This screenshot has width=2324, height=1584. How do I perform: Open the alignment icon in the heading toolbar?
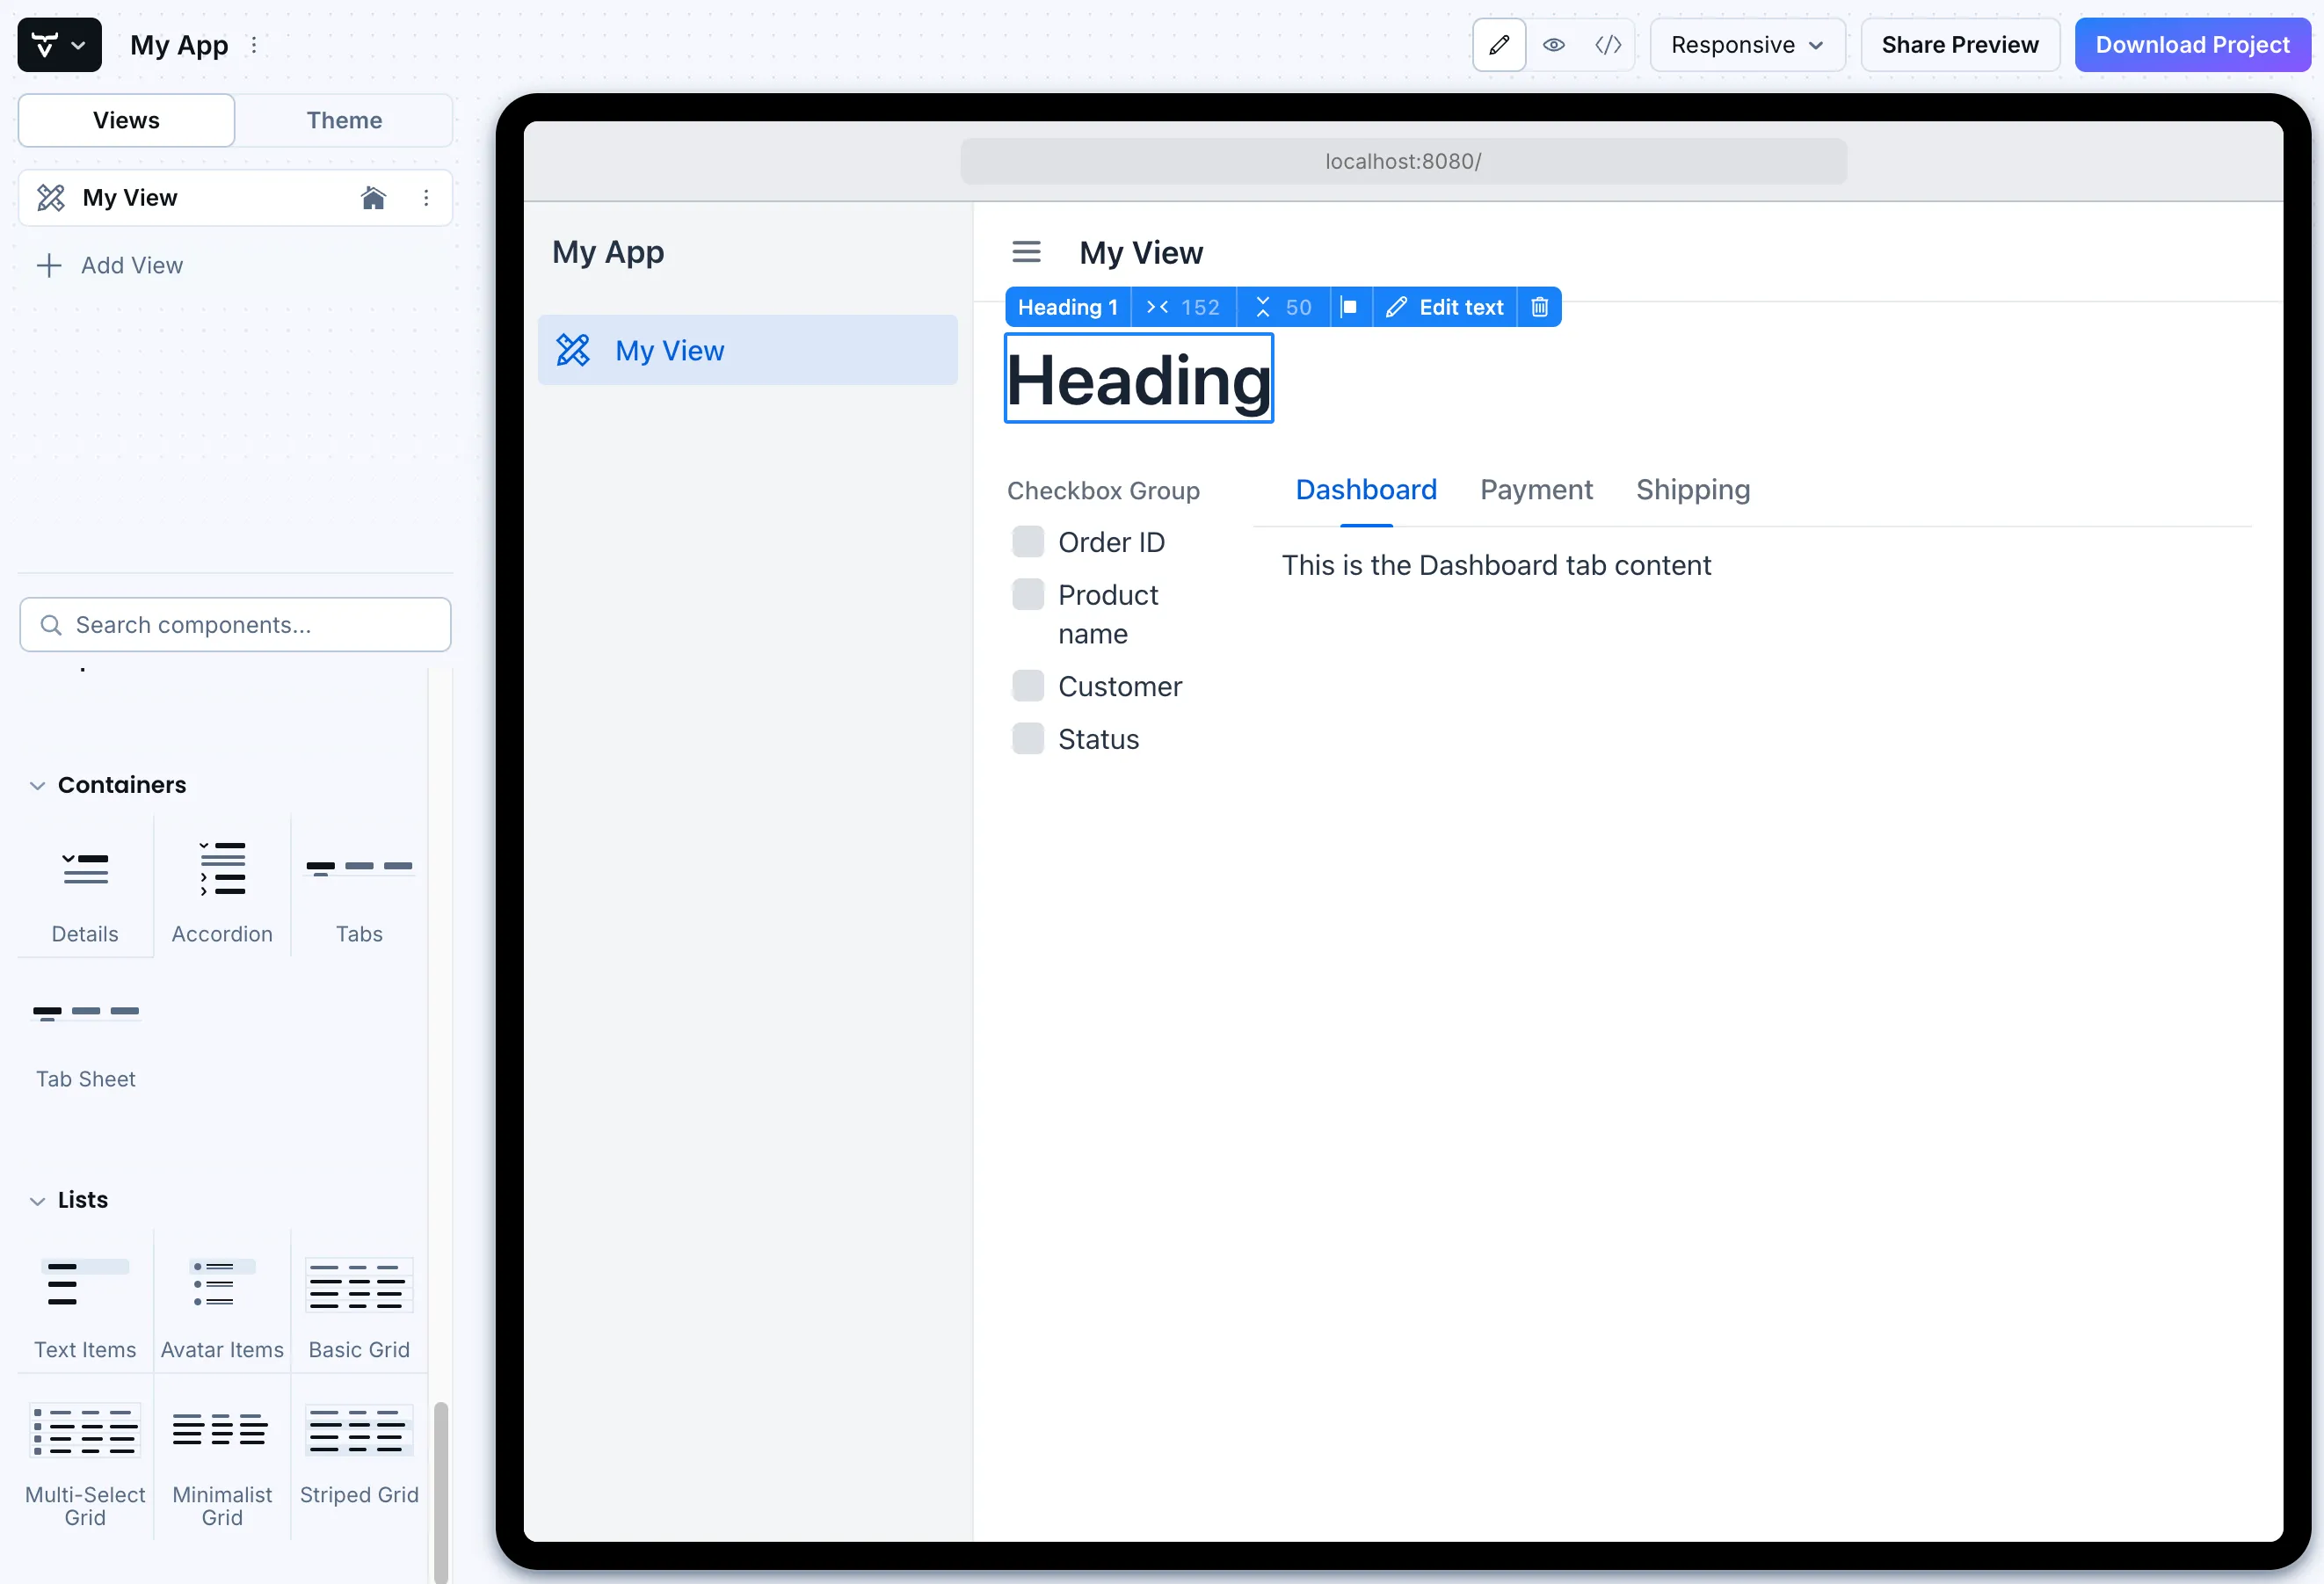[x=1350, y=306]
